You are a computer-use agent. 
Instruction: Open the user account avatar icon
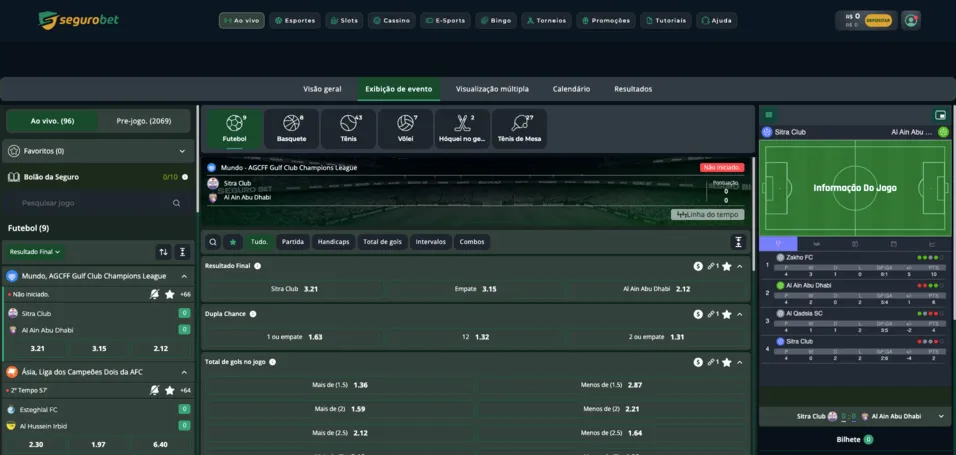click(x=911, y=20)
